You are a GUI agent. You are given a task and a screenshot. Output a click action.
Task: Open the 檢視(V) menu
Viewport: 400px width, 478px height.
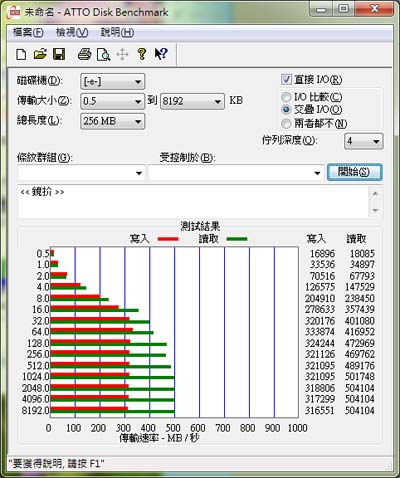pos(72,32)
